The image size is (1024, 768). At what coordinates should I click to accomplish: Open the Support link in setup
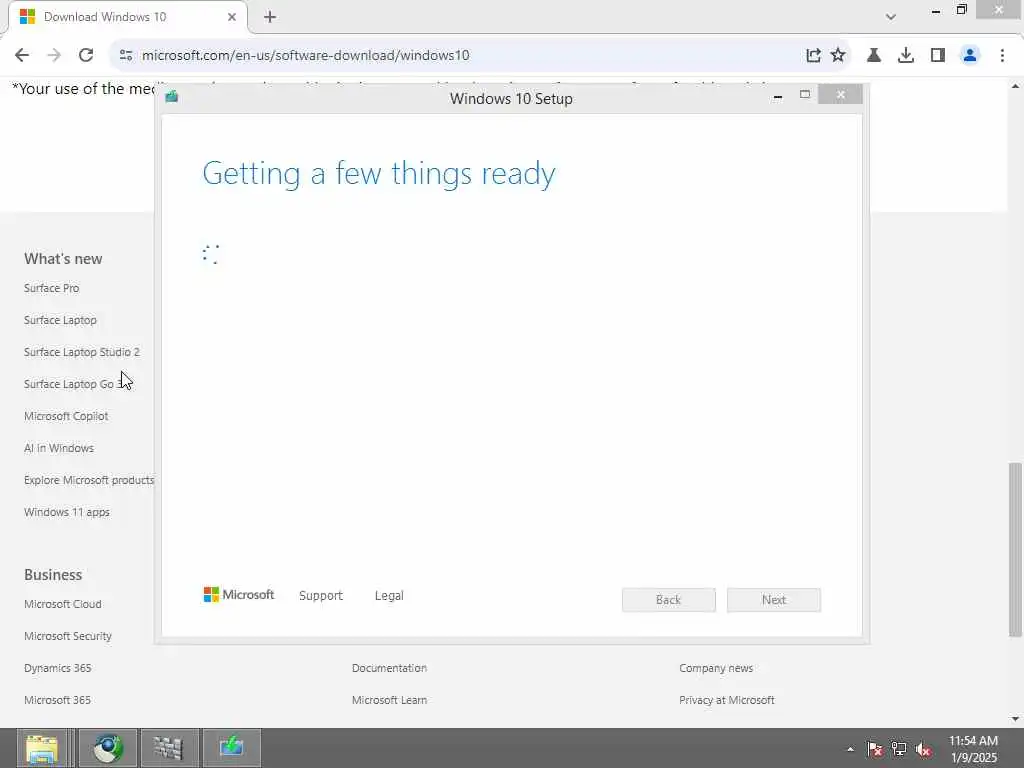tap(321, 596)
